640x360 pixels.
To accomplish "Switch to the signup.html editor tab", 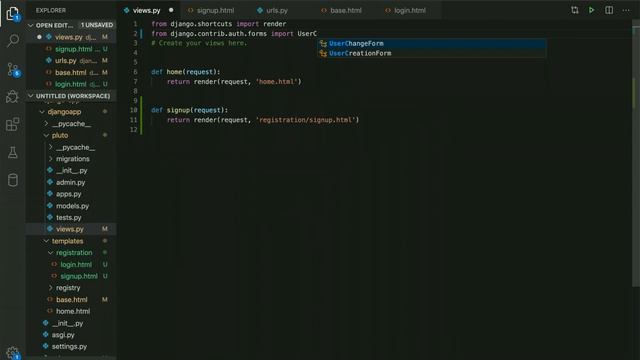I will (215, 11).
